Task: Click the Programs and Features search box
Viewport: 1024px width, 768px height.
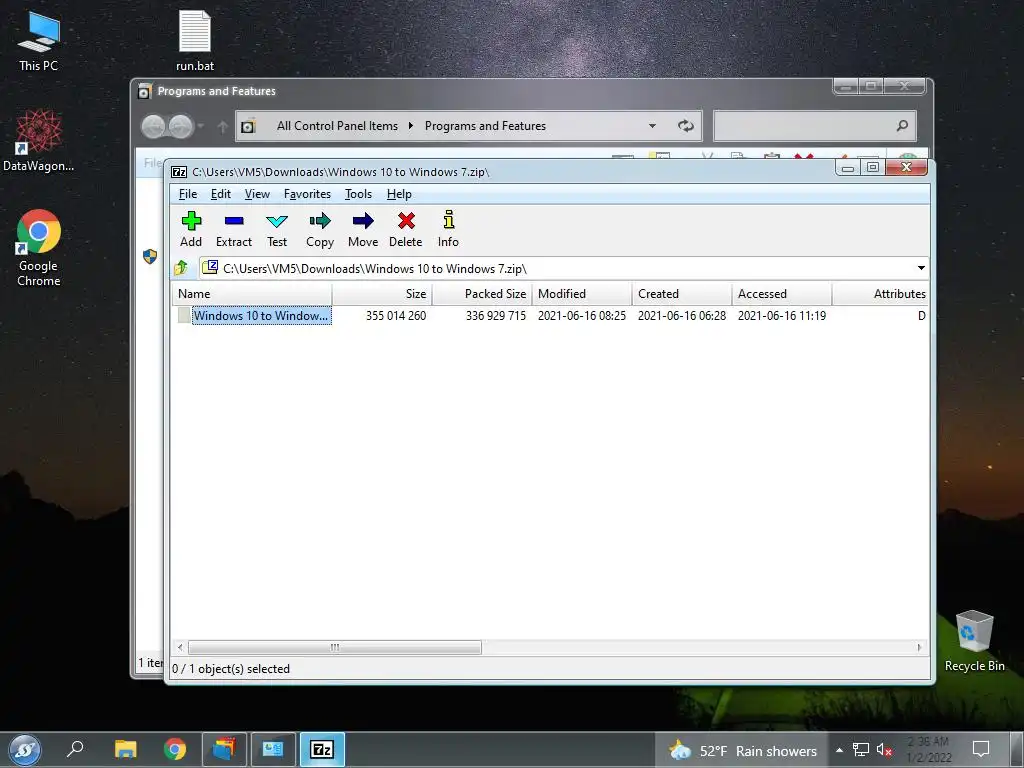Action: (814, 126)
